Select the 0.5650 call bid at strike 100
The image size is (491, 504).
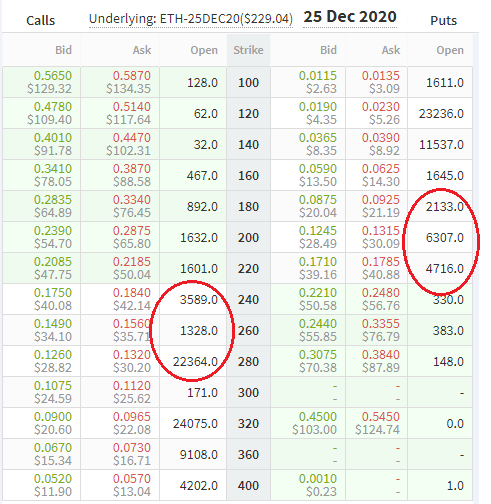click(53, 76)
